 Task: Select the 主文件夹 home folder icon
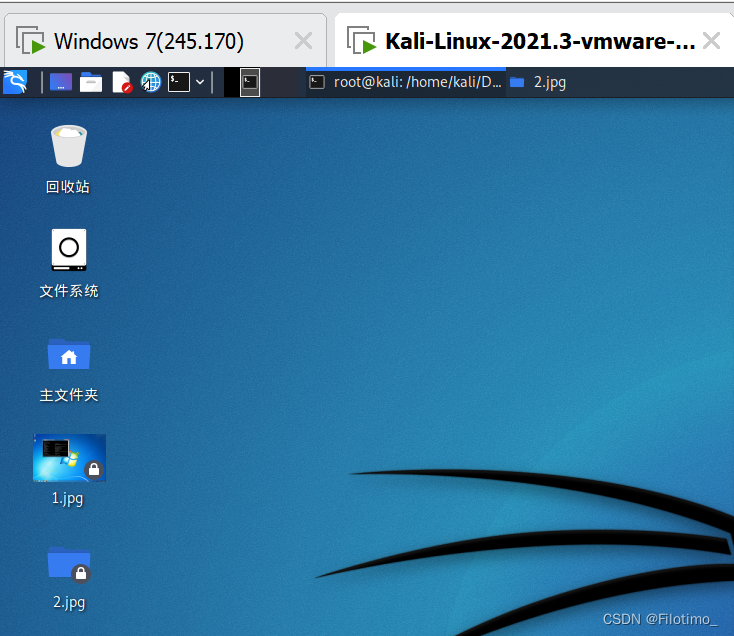[x=69, y=354]
